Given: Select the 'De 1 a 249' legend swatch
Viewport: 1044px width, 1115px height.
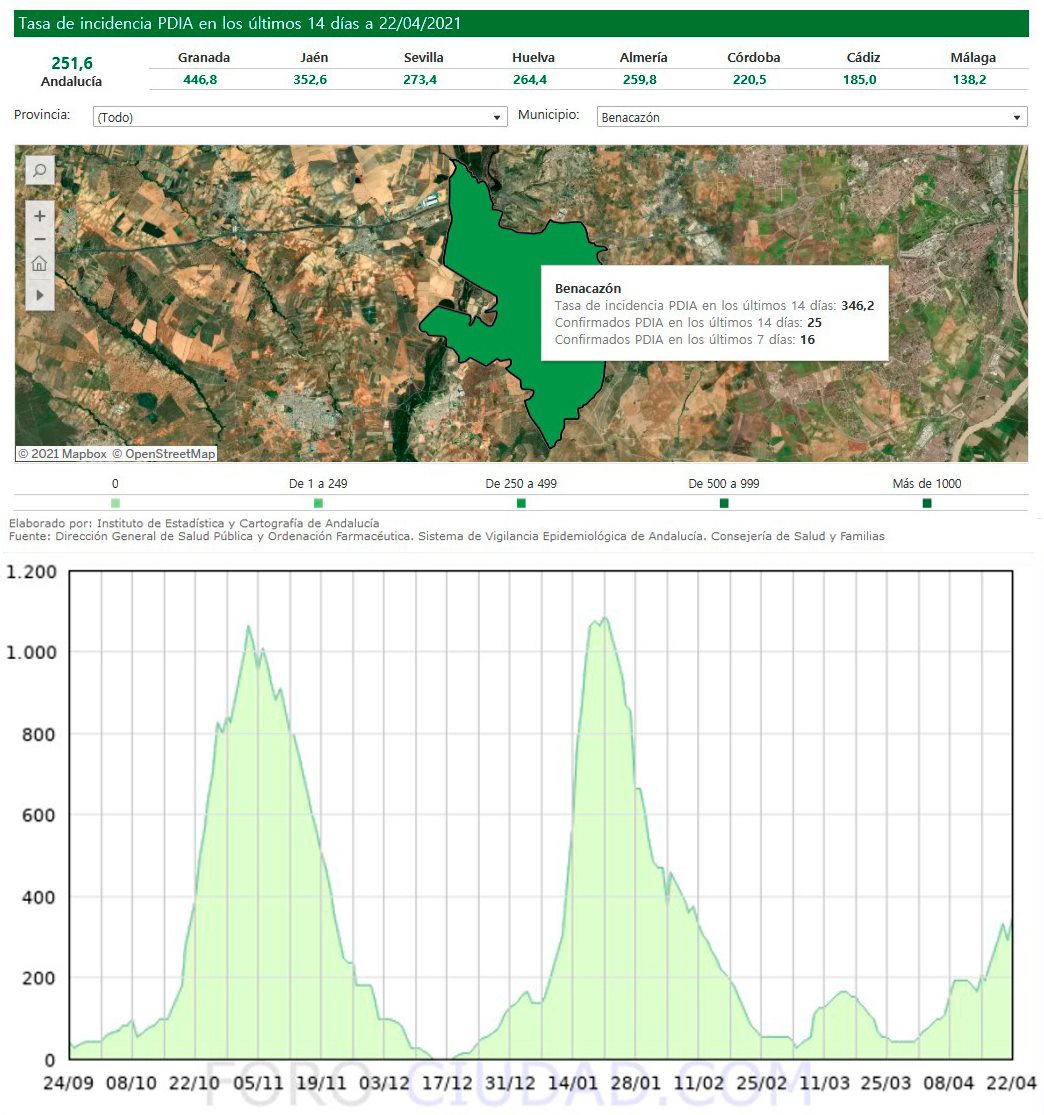Looking at the screenshot, I should [318, 503].
